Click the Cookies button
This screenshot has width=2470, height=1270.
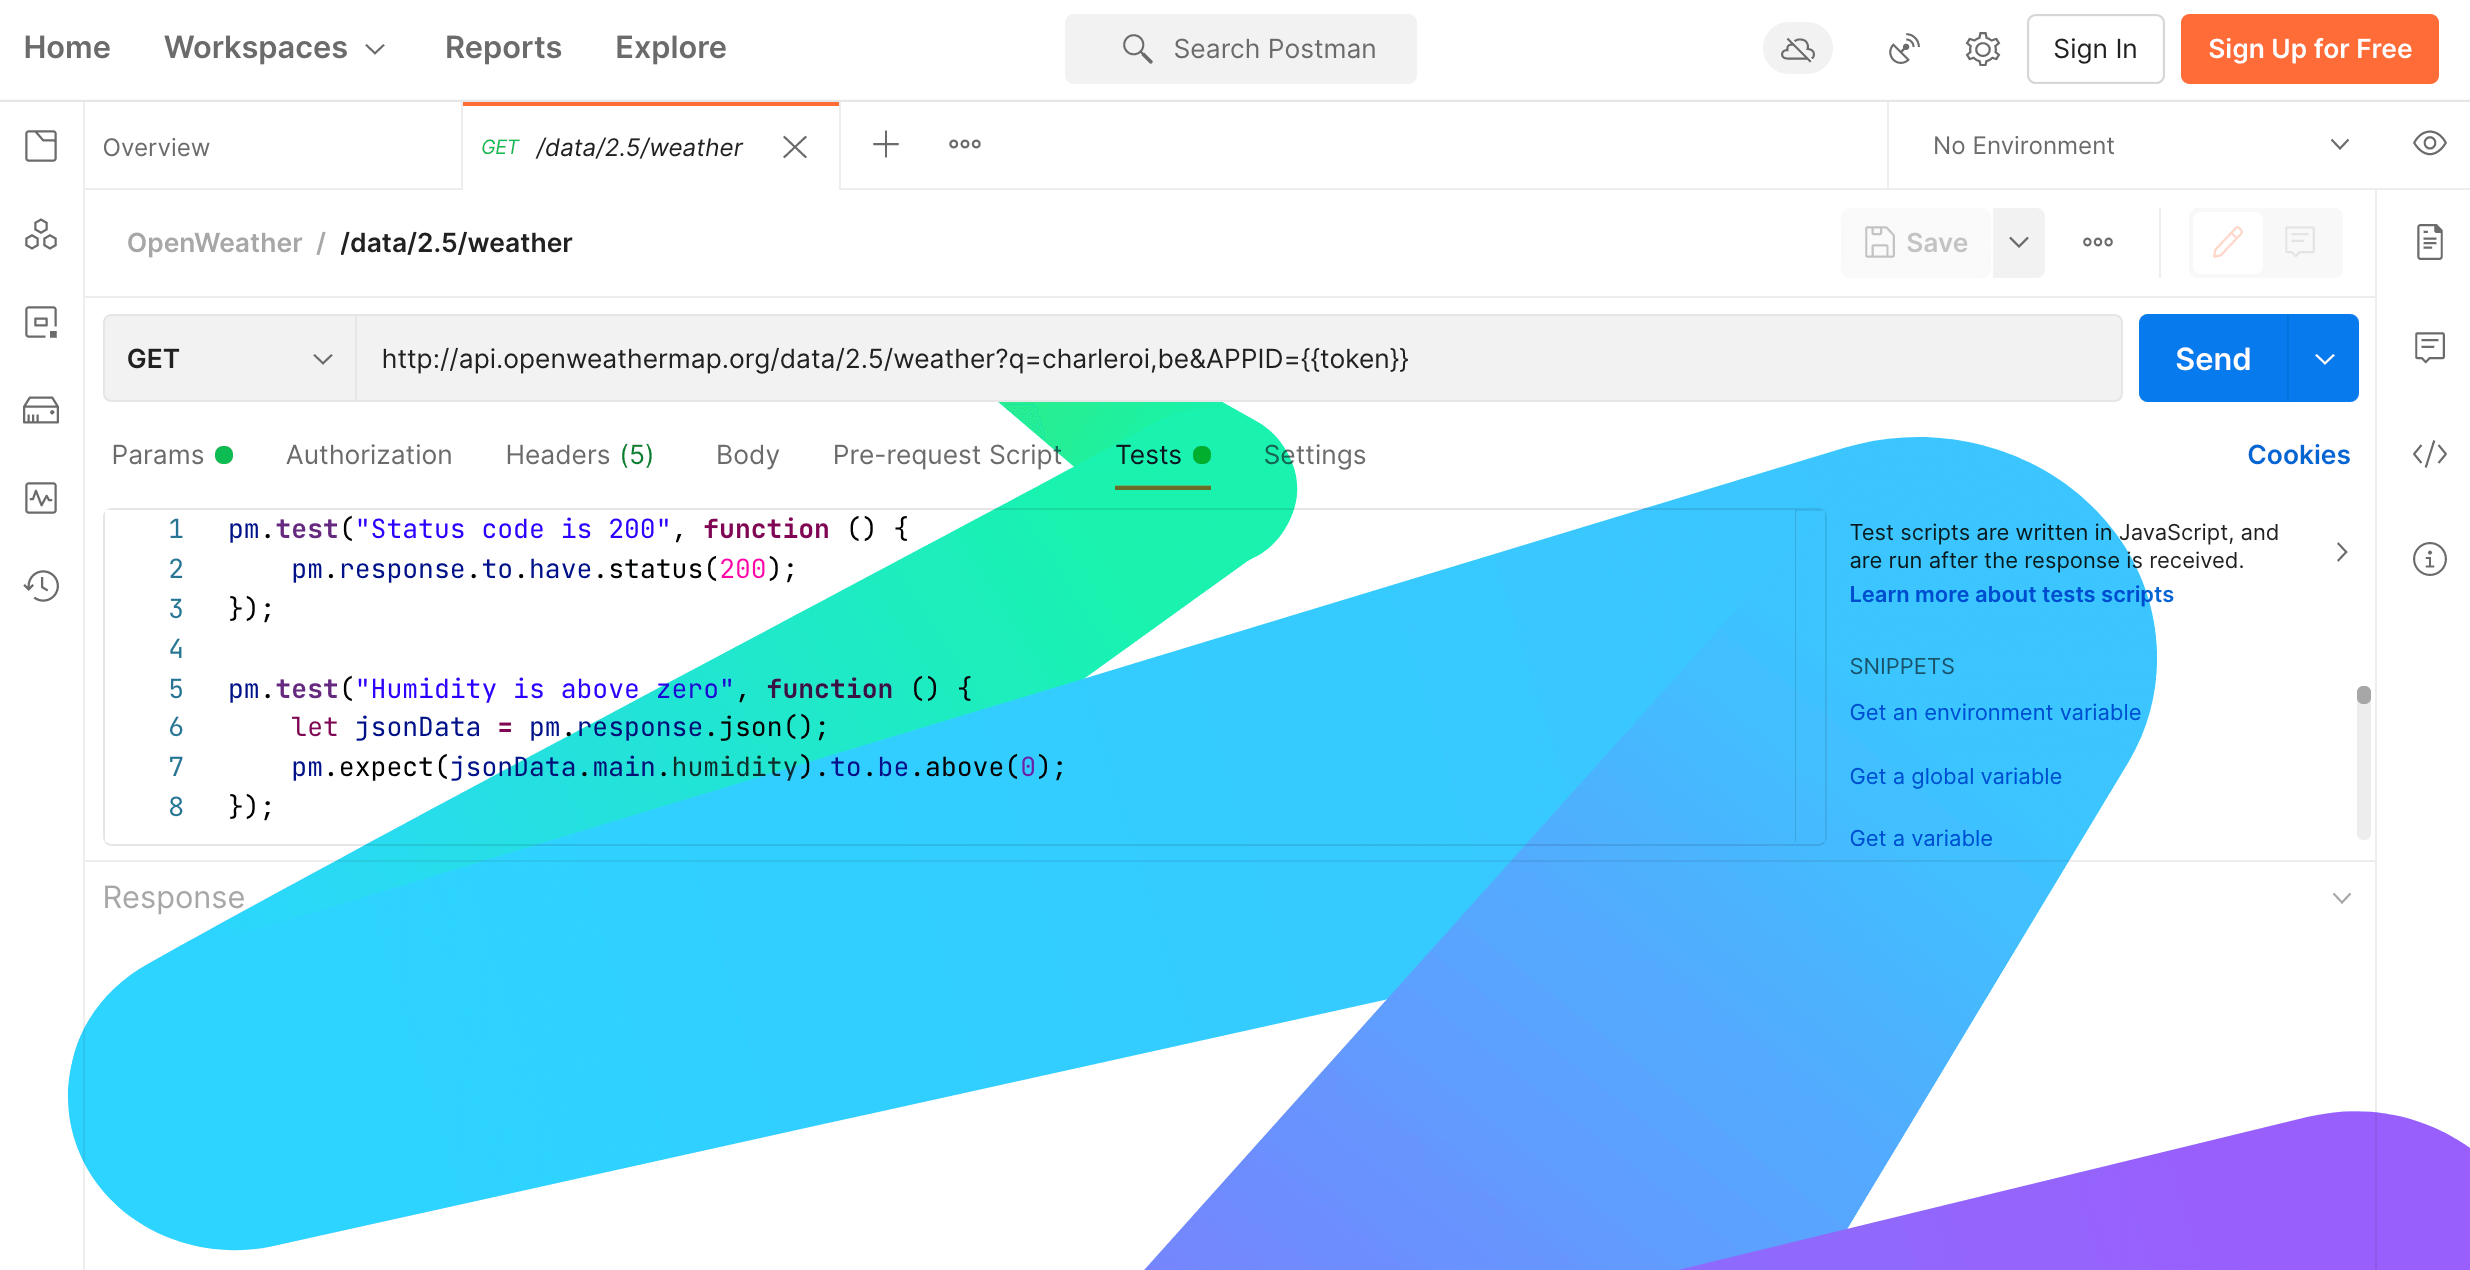[x=2298, y=454]
